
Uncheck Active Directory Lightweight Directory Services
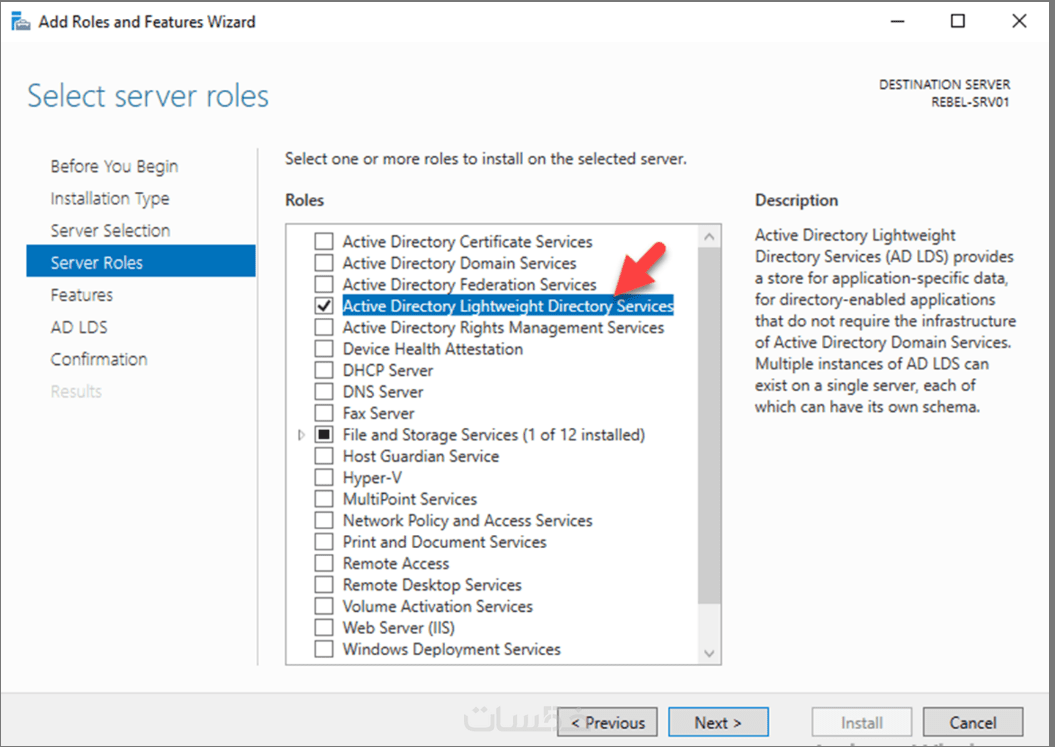tap(324, 306)
